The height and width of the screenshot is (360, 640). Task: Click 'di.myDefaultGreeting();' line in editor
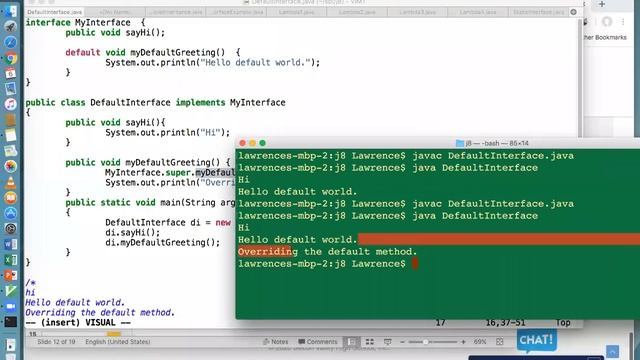pos(162,242)
